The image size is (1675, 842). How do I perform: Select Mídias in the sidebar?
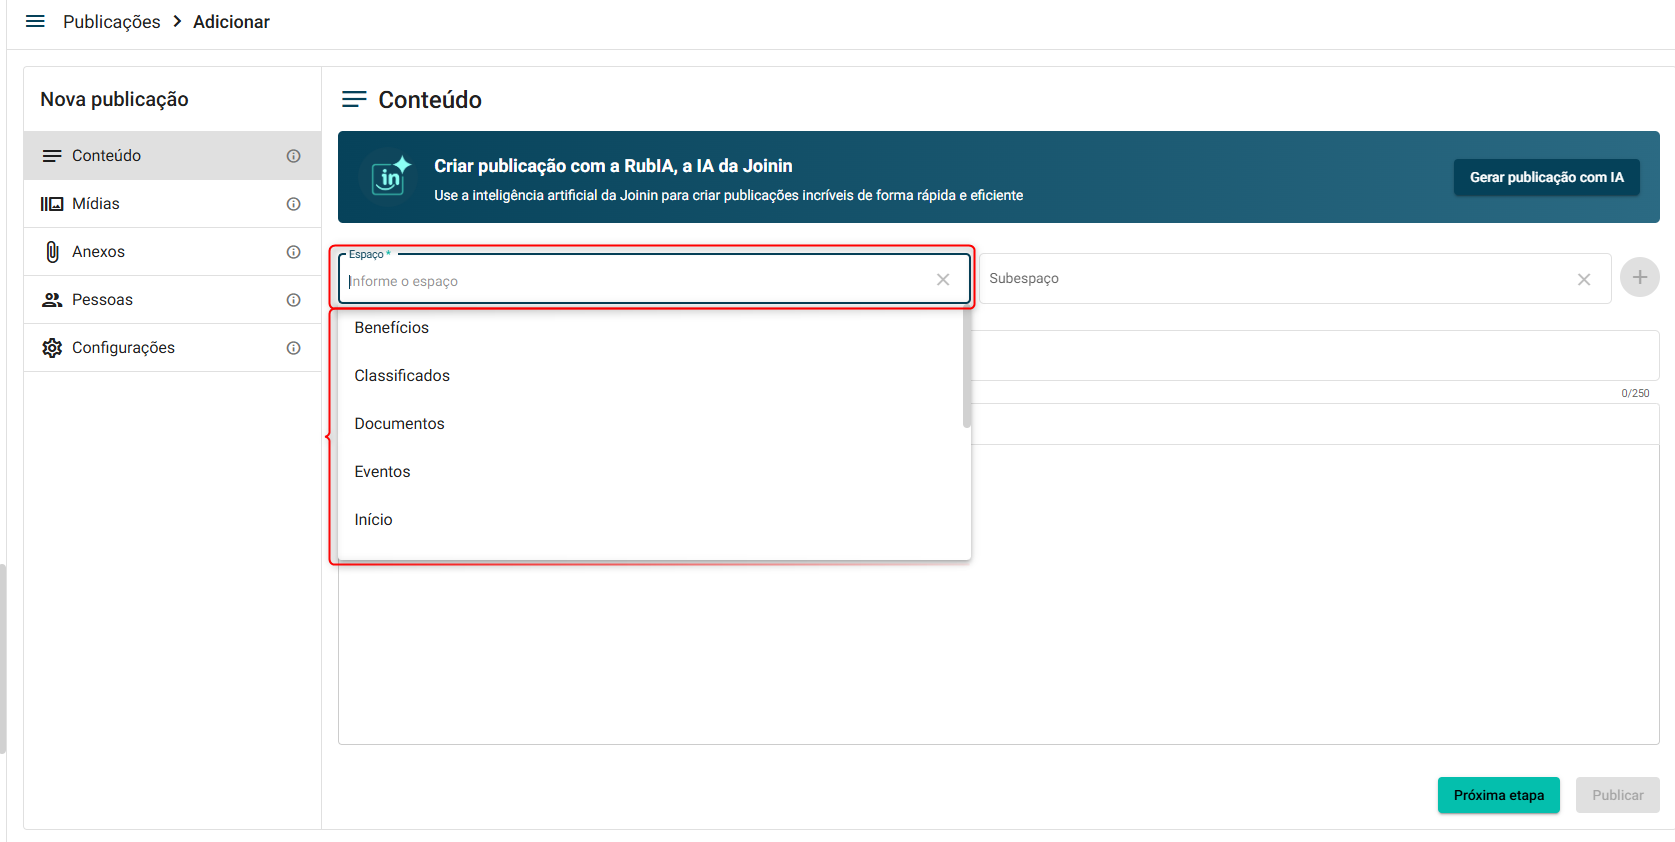pyautogui.click(x=172, y=204)
